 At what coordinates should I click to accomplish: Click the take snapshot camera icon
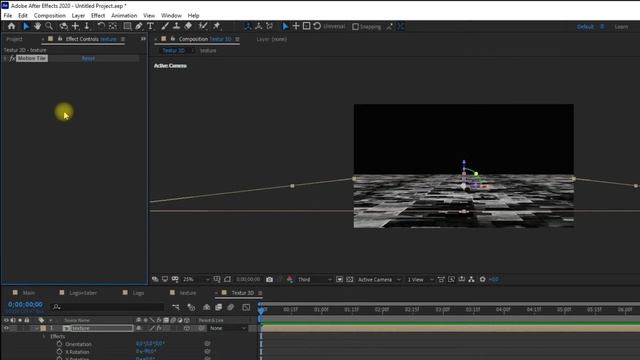pos(269,280)
